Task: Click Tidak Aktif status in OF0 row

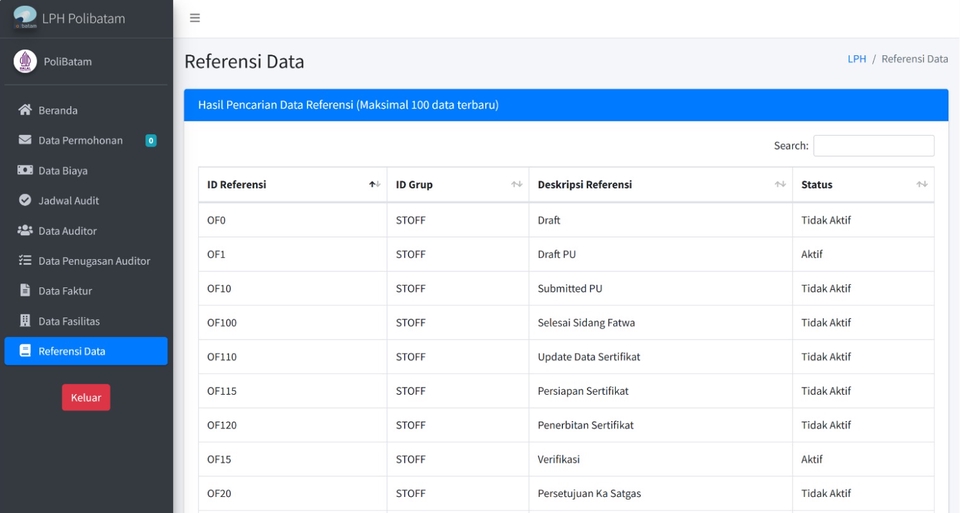Action: pyautogui.click(x=863, y=220)
